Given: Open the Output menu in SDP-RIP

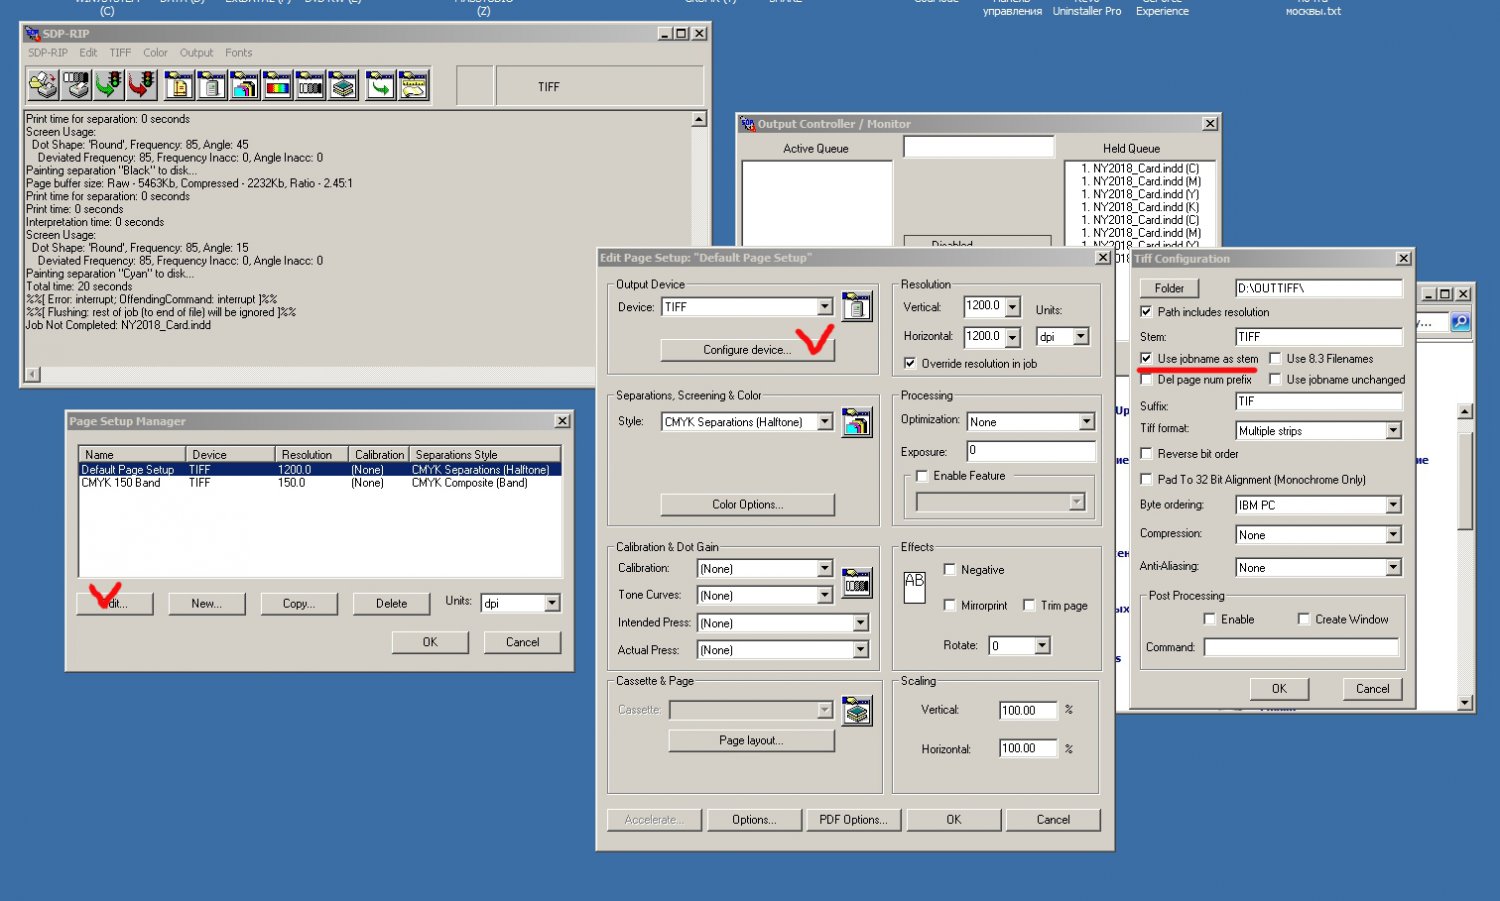Looking at the screenshot, I should (x=196, y=53).
